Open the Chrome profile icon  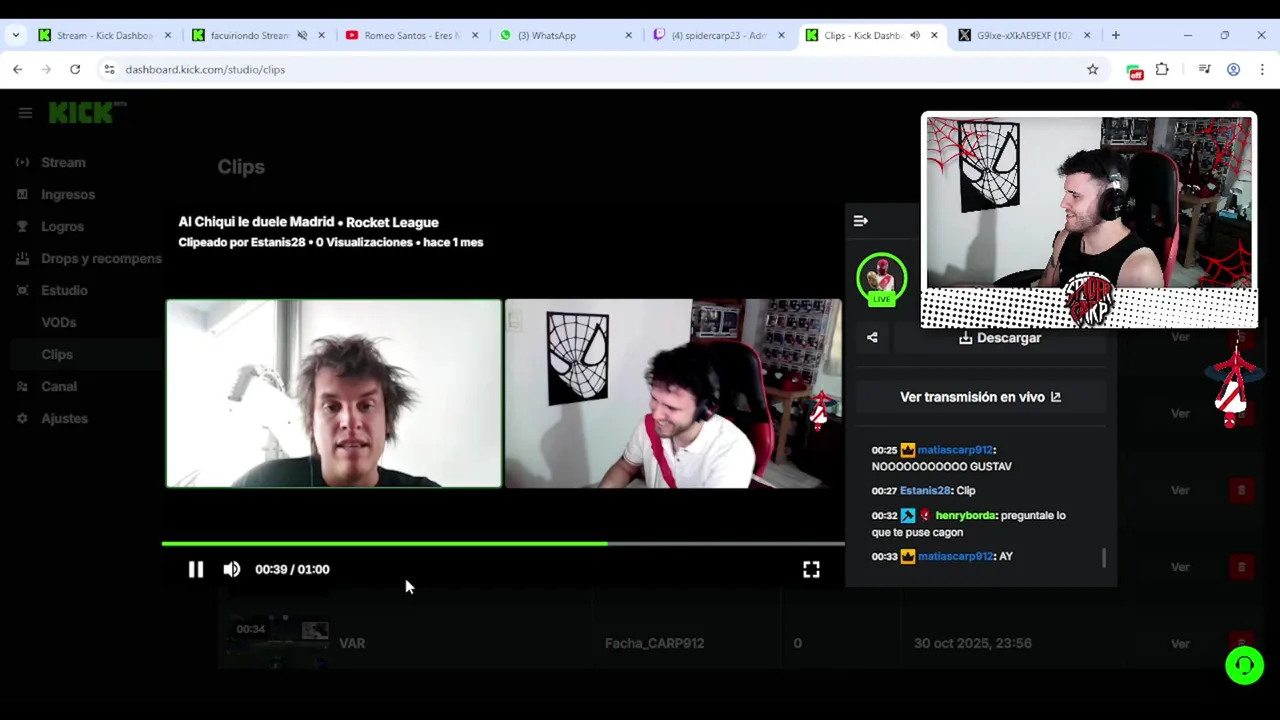pos(1233,69)
